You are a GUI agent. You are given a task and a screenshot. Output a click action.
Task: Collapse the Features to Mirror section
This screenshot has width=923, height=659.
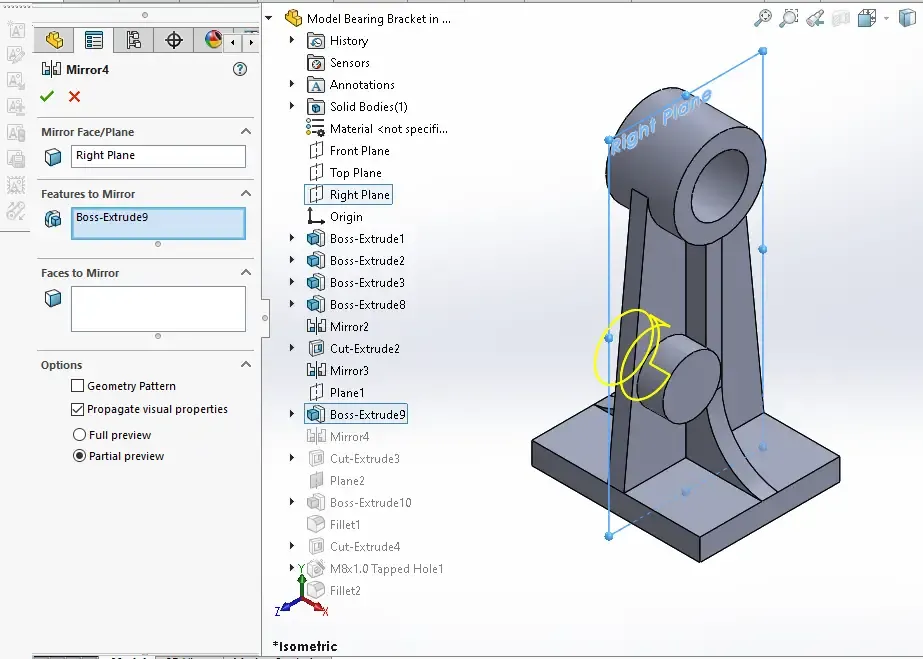(246, 194)
